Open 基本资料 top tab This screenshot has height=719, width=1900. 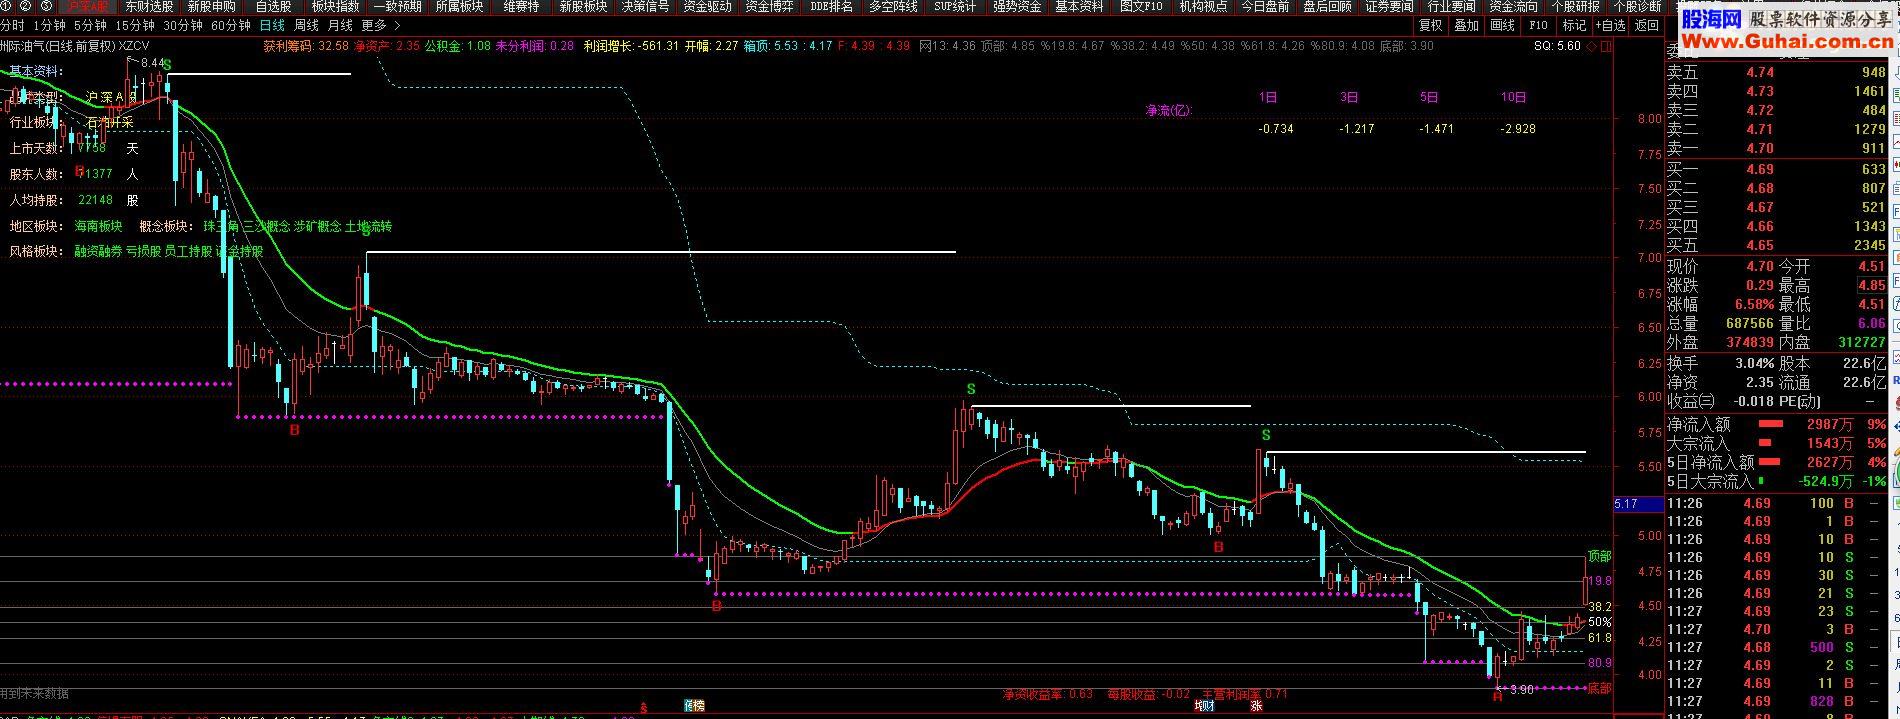(1079, 6)
